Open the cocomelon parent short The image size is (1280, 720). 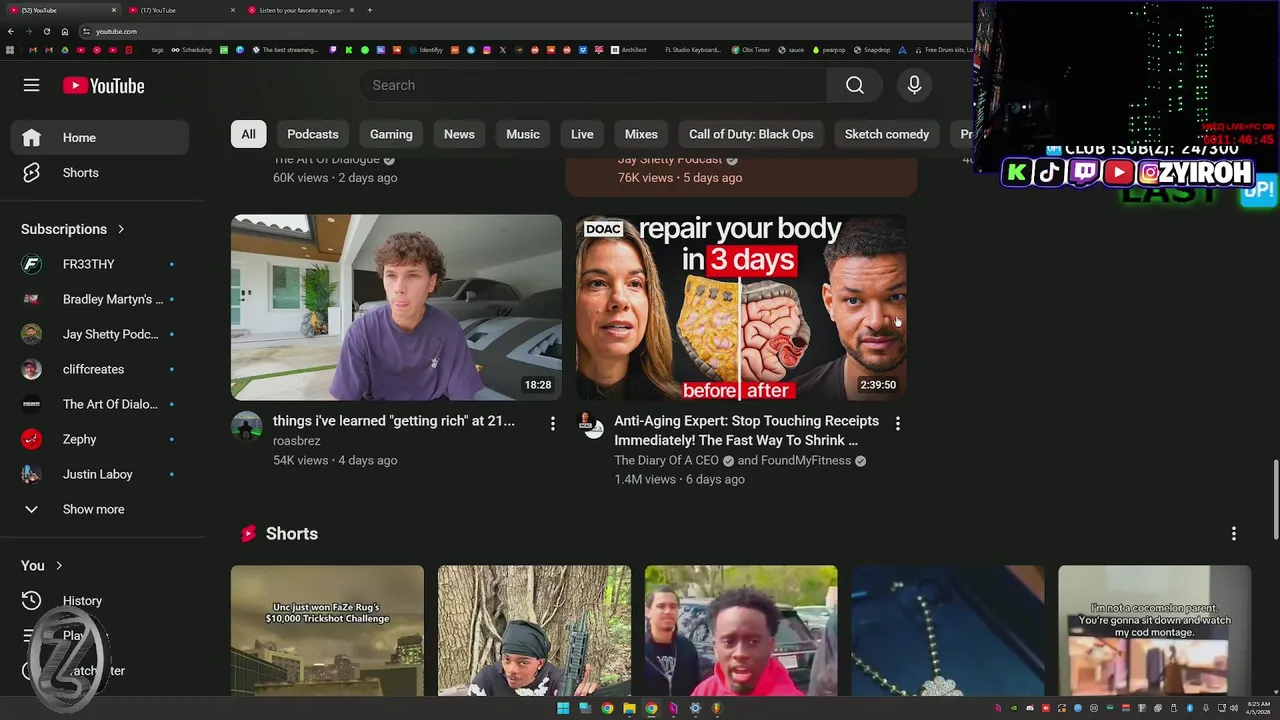(1155, 631)
